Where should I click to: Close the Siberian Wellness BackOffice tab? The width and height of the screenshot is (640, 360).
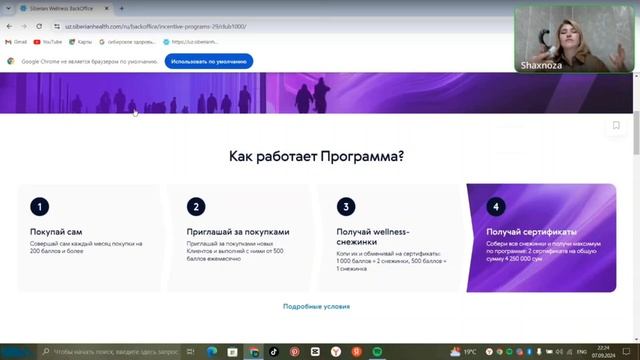pyautogui.click(x=107, y=8)
